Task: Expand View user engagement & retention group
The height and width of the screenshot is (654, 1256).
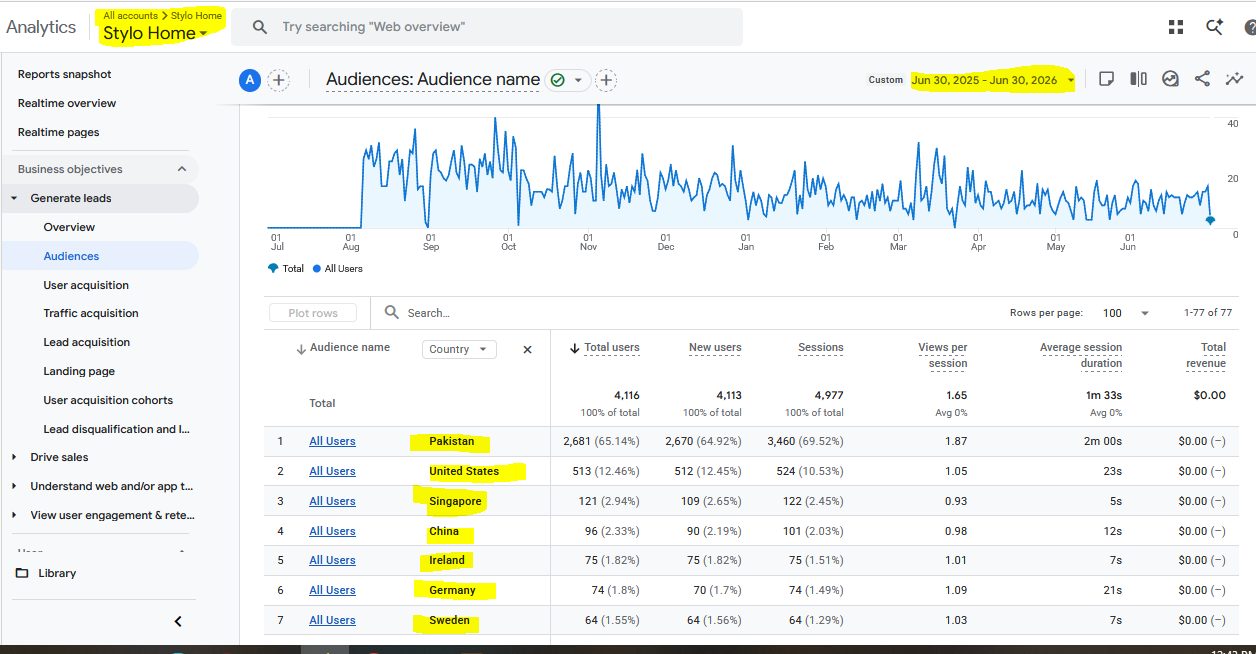Action: (14, 515)
